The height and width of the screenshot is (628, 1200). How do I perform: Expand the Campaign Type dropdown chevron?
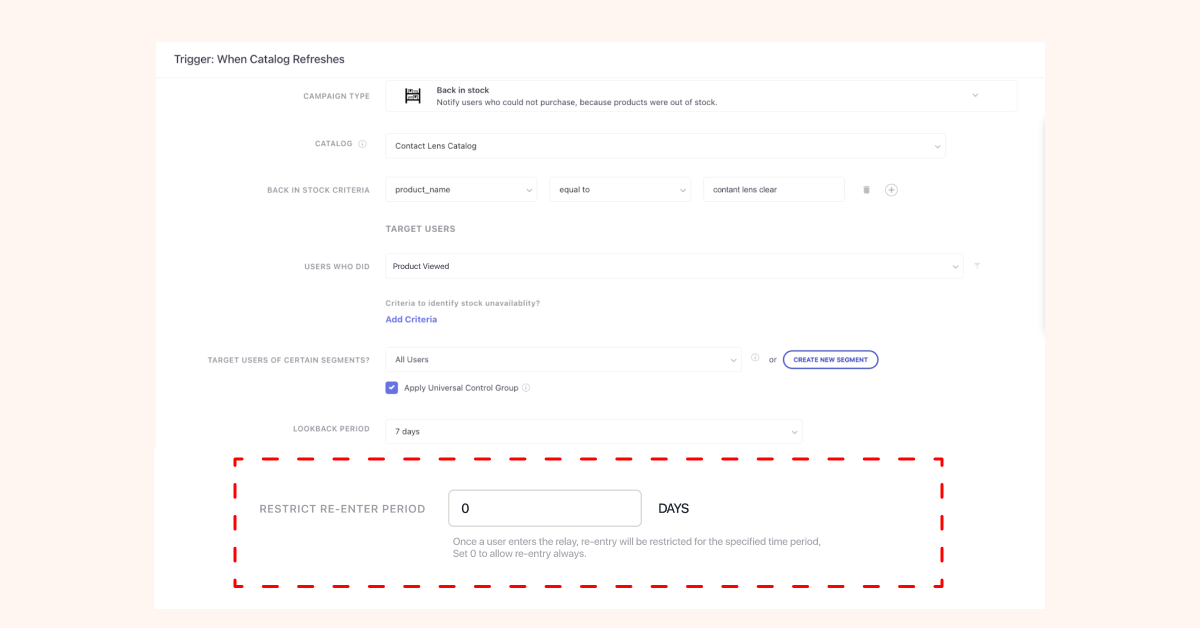click(975, 96)
